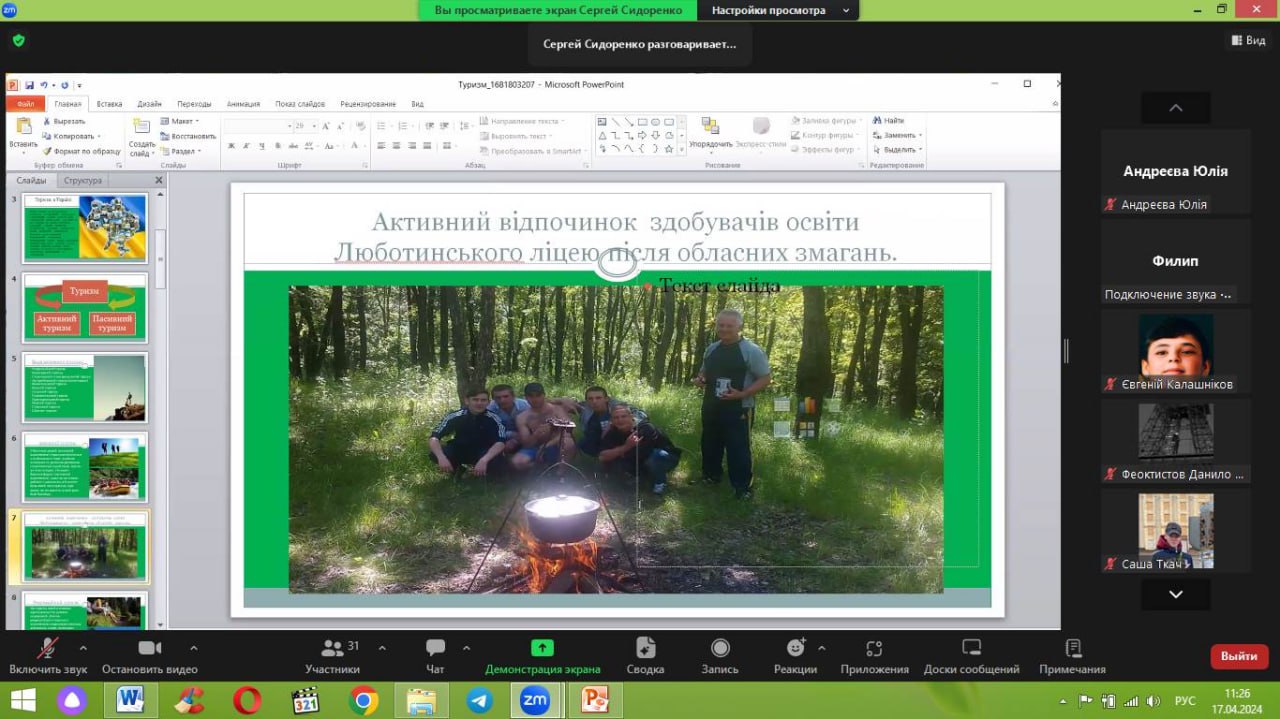Click Вырезать scissors command

pyautogui.click(x=63, y=121)
